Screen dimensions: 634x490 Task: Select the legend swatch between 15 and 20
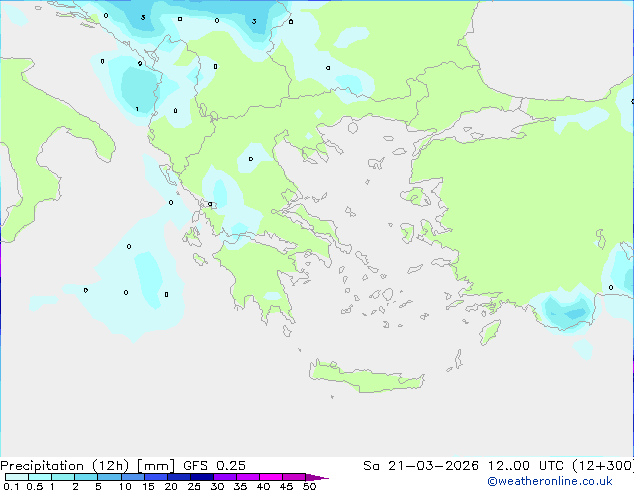click(x=155, y=477)
